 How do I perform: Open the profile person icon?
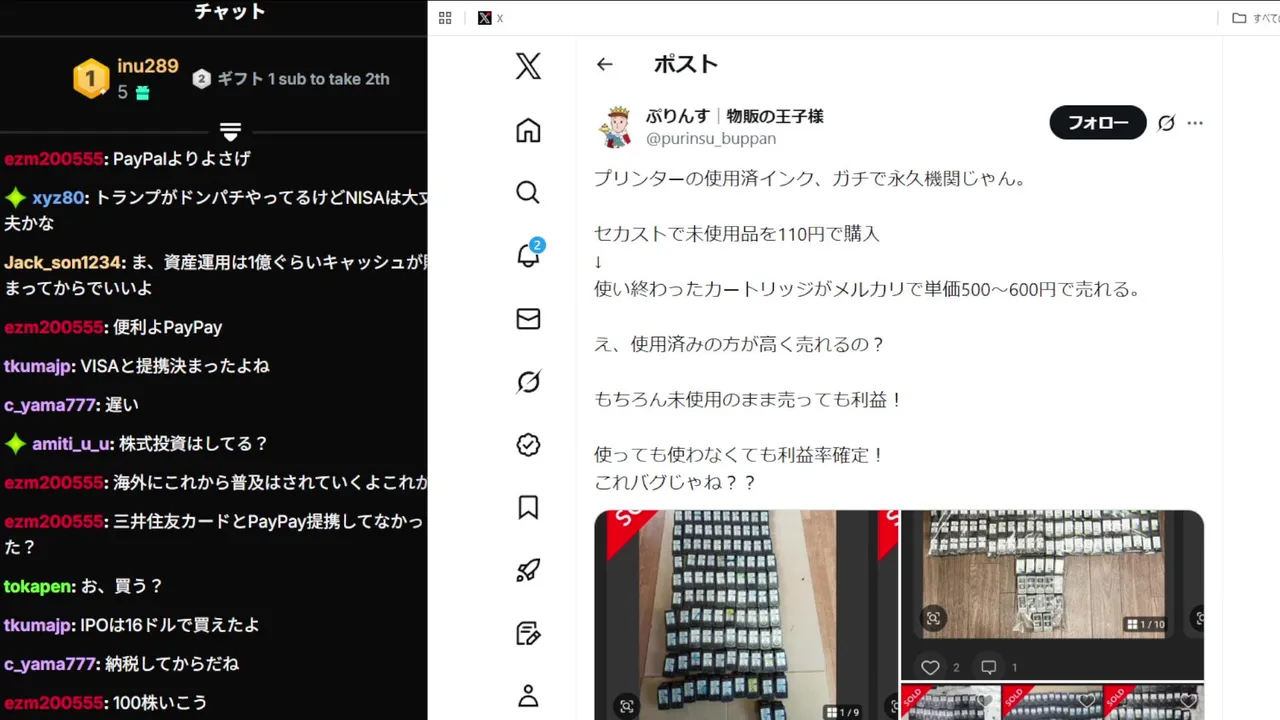click(x=528, y=695)
